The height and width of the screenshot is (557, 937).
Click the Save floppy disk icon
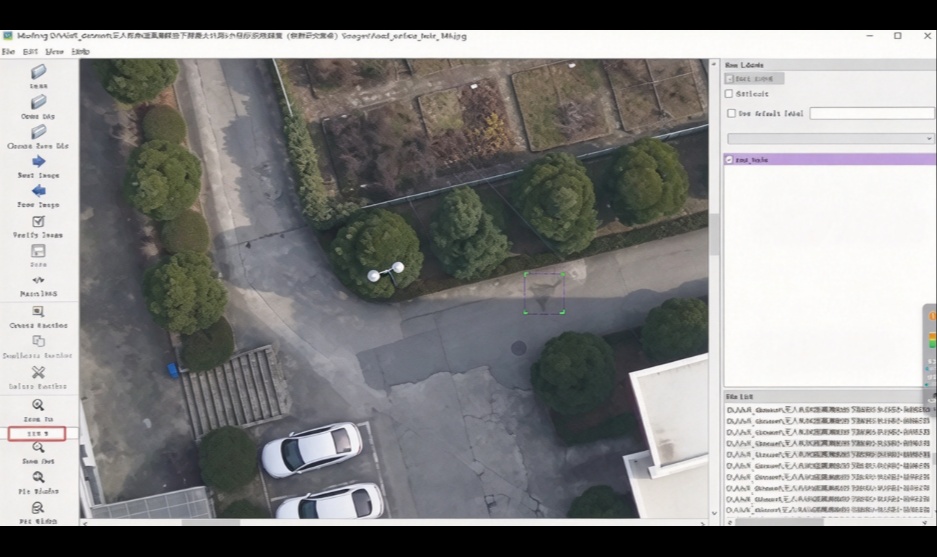(38, 250)
